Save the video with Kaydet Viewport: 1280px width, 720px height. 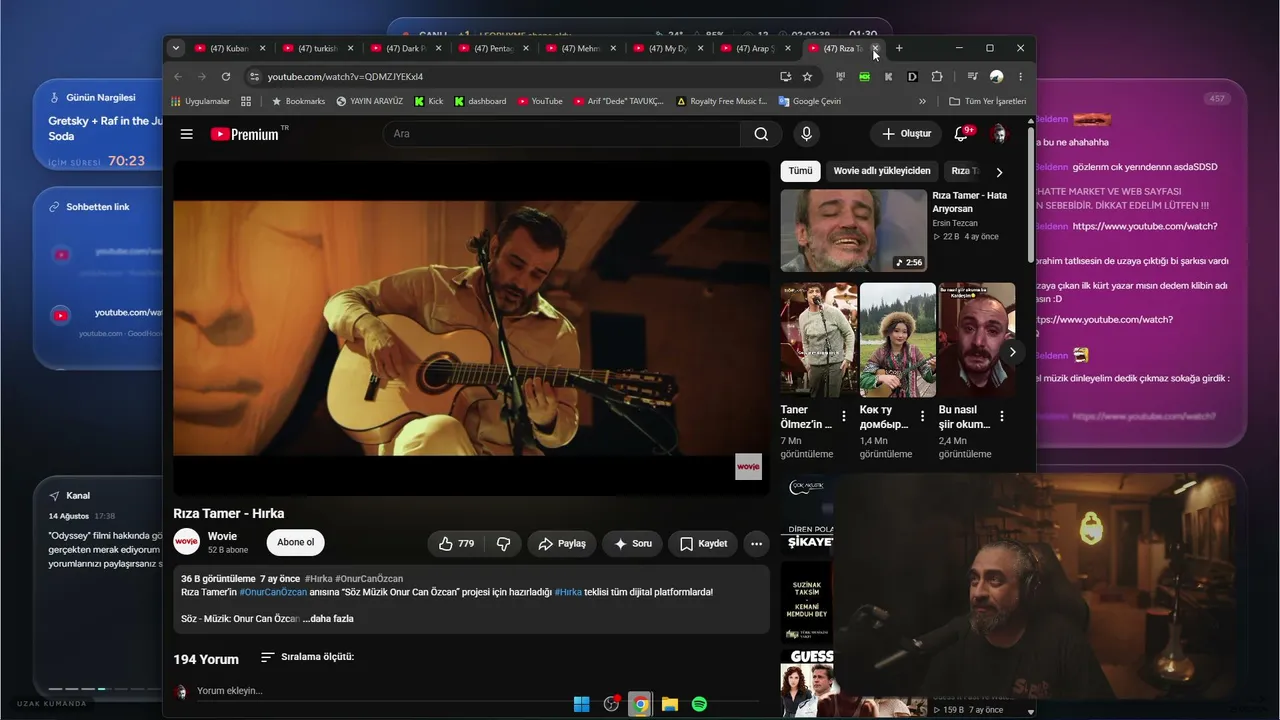point(703,544)
